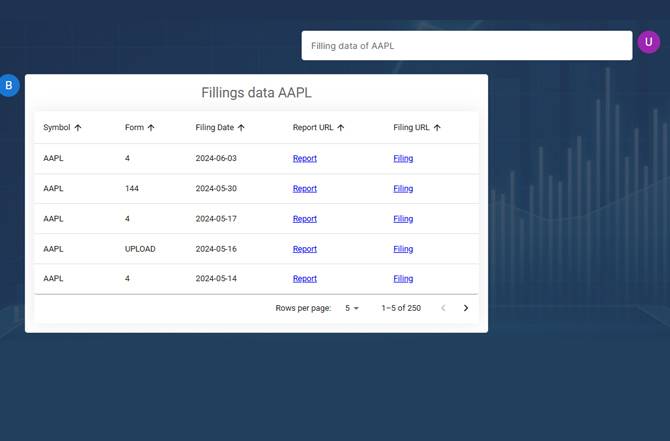670x441 pixels.
Task: Sort by Filing URL column arrow
Action: point(437,127)
